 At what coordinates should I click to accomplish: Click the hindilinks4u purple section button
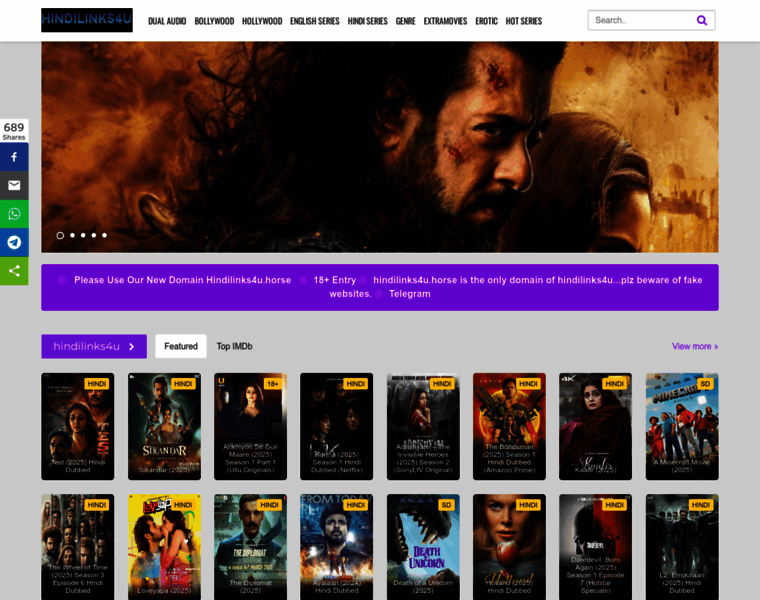pyautogui.click(x=94, y=347)
